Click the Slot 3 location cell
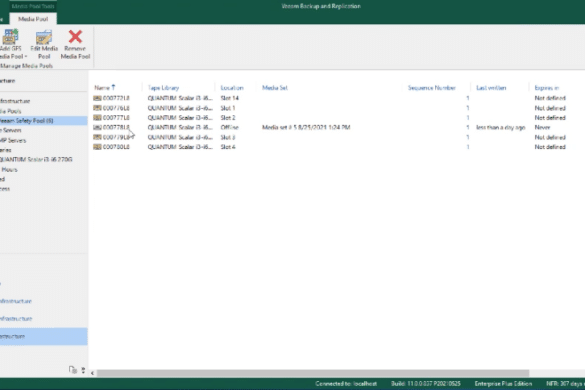The width and height of the screenshot is (585, 390). 228,137
